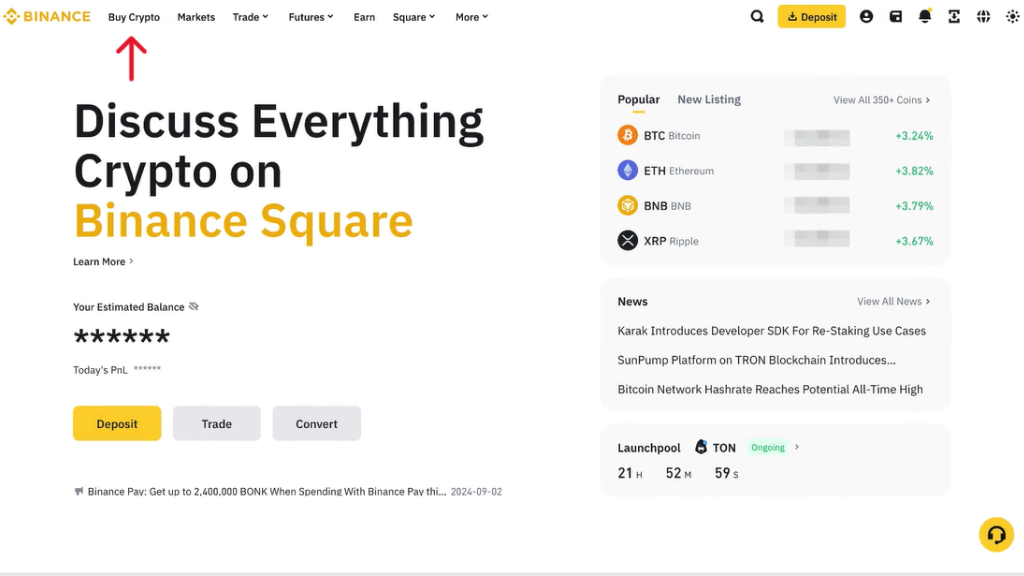
Task: Select the ETH Ethereum row label
Action: point(679,170)
